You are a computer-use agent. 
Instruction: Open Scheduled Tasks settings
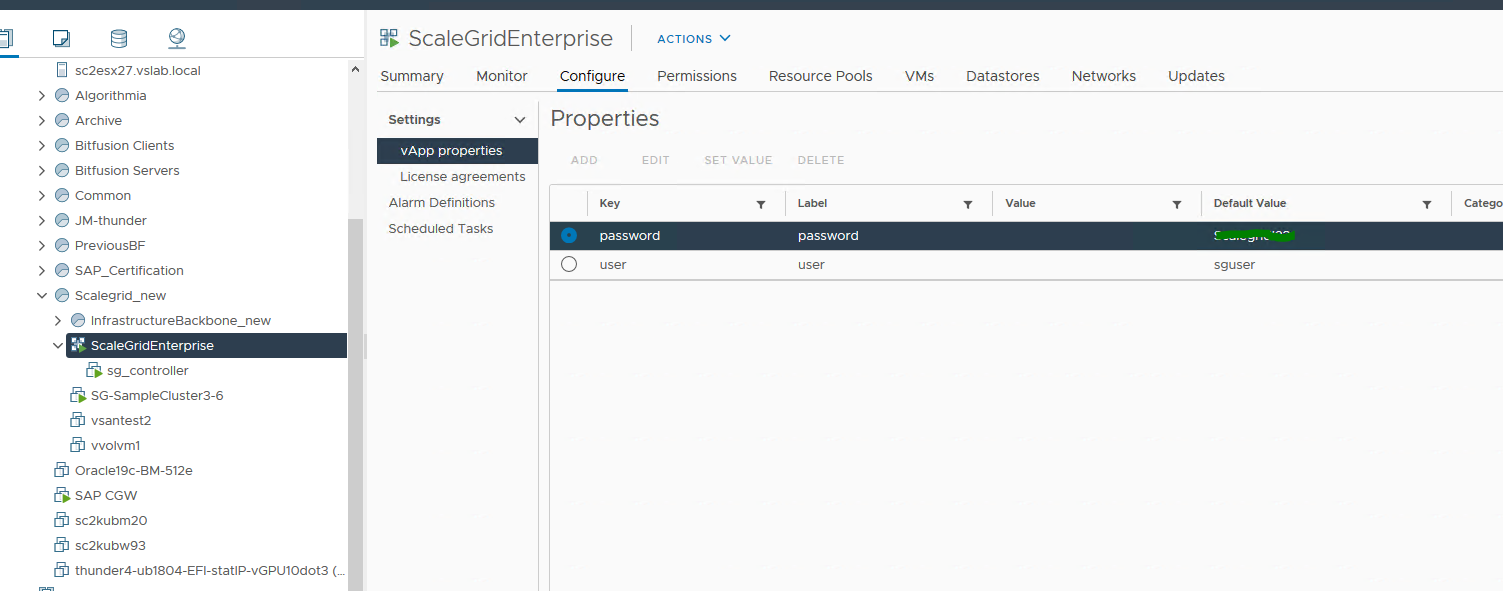(x=441, y=229)
